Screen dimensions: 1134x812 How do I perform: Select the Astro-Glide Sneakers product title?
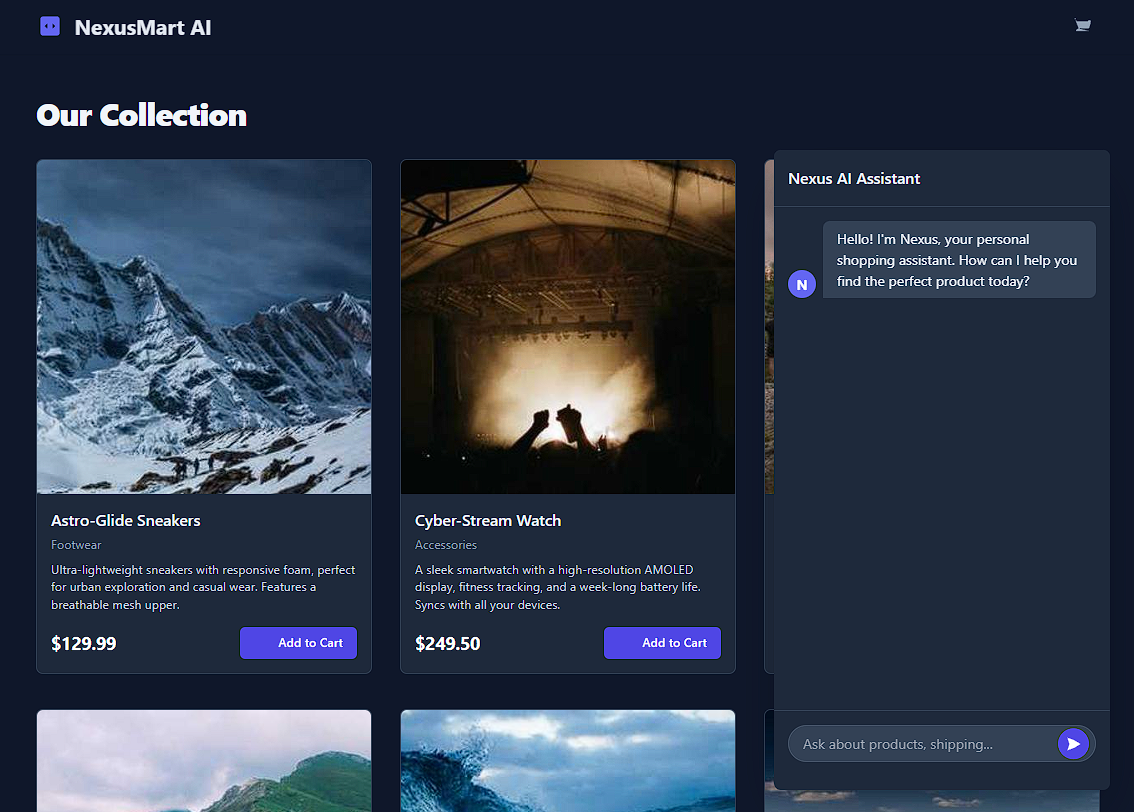tap(126, 521)
